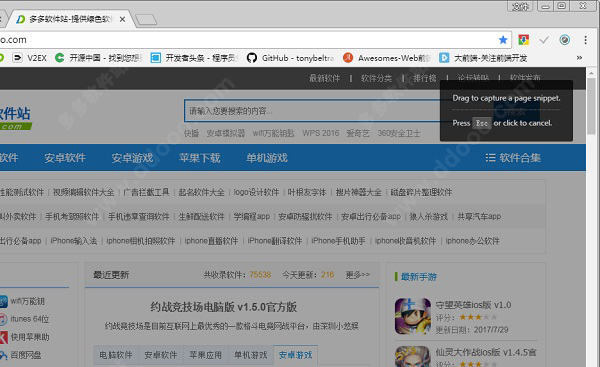Open 约战竞技场电脑版 v1.5.0官方版 article
The image size is (600, 367).
point(223,307)
